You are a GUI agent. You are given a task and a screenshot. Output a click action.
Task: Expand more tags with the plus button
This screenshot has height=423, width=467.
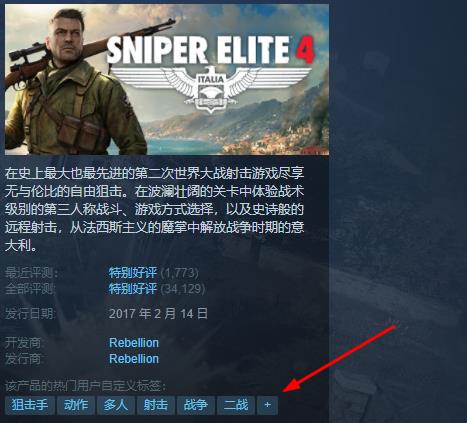[x=267, y=405]
